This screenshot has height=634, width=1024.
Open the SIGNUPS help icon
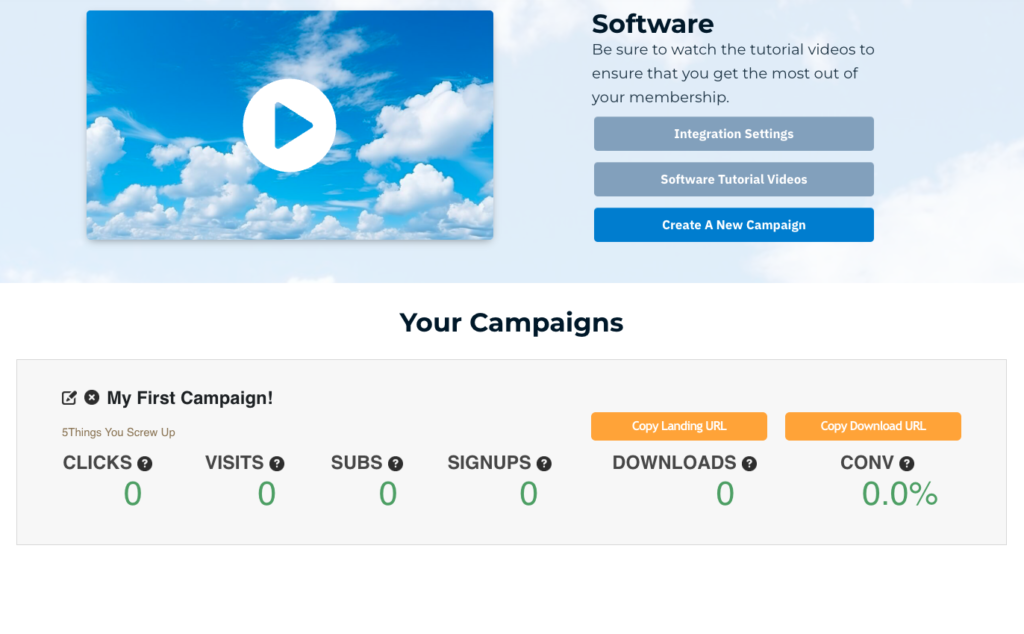[x=544, y=464]
